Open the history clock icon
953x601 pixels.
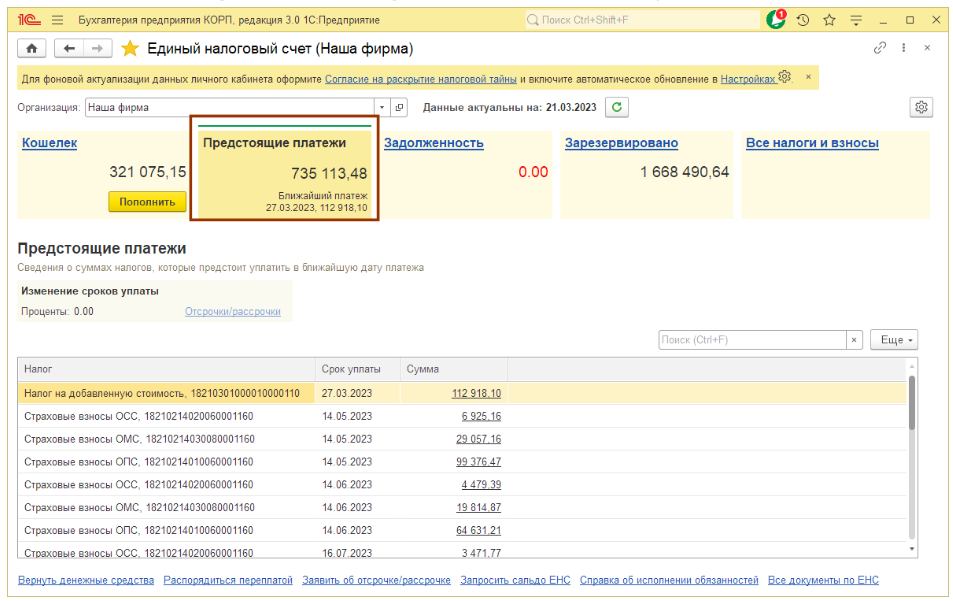click(x=802, y=20)
